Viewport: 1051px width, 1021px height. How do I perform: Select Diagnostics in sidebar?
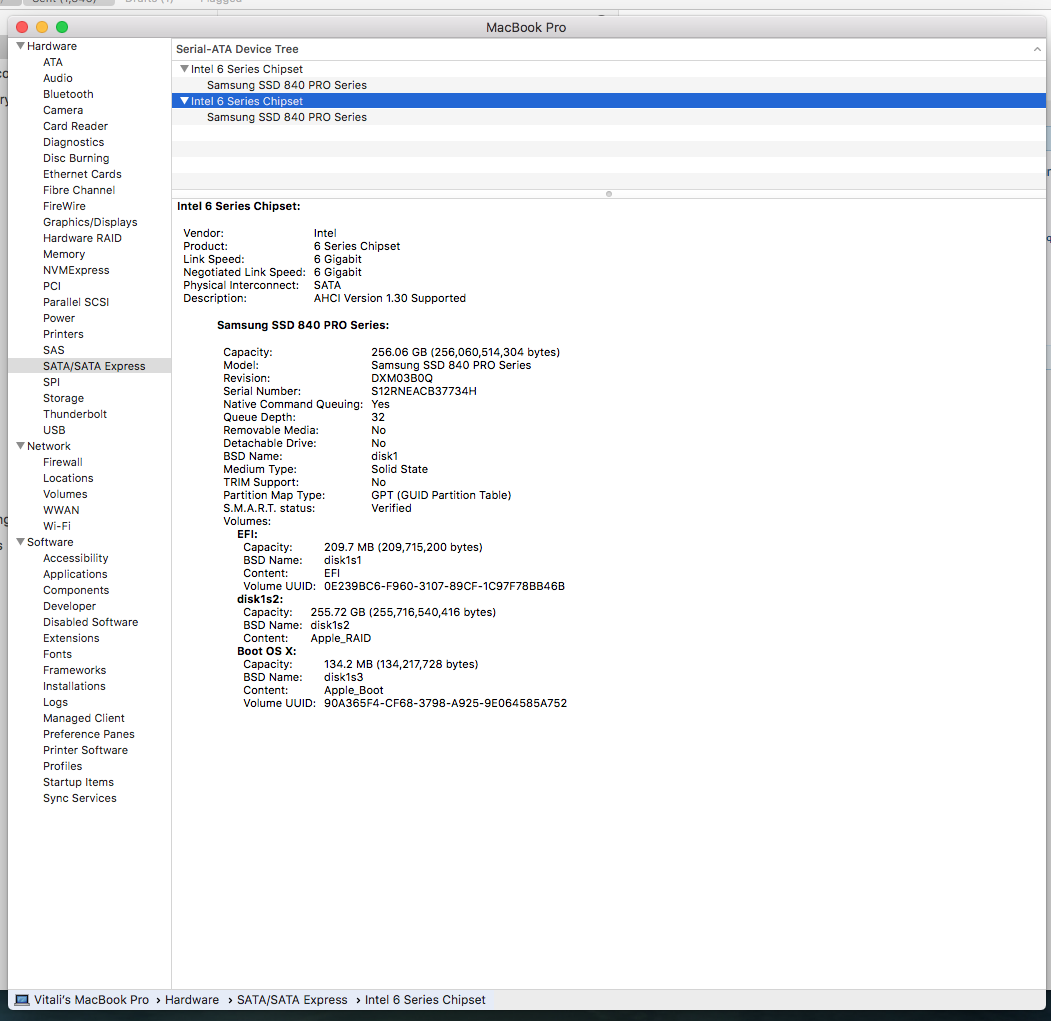pyautogui.click(x=74, y=142)
